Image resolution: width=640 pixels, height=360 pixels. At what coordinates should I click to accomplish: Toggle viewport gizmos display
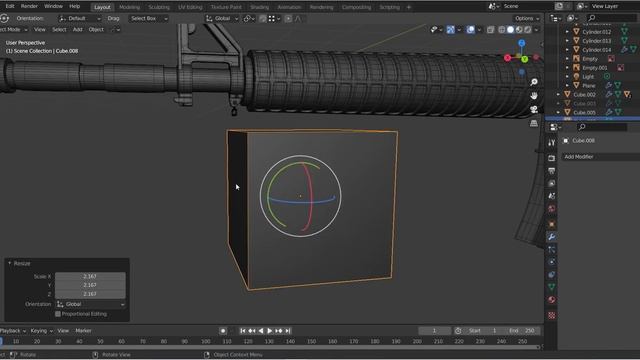click(x=451, y=30)
